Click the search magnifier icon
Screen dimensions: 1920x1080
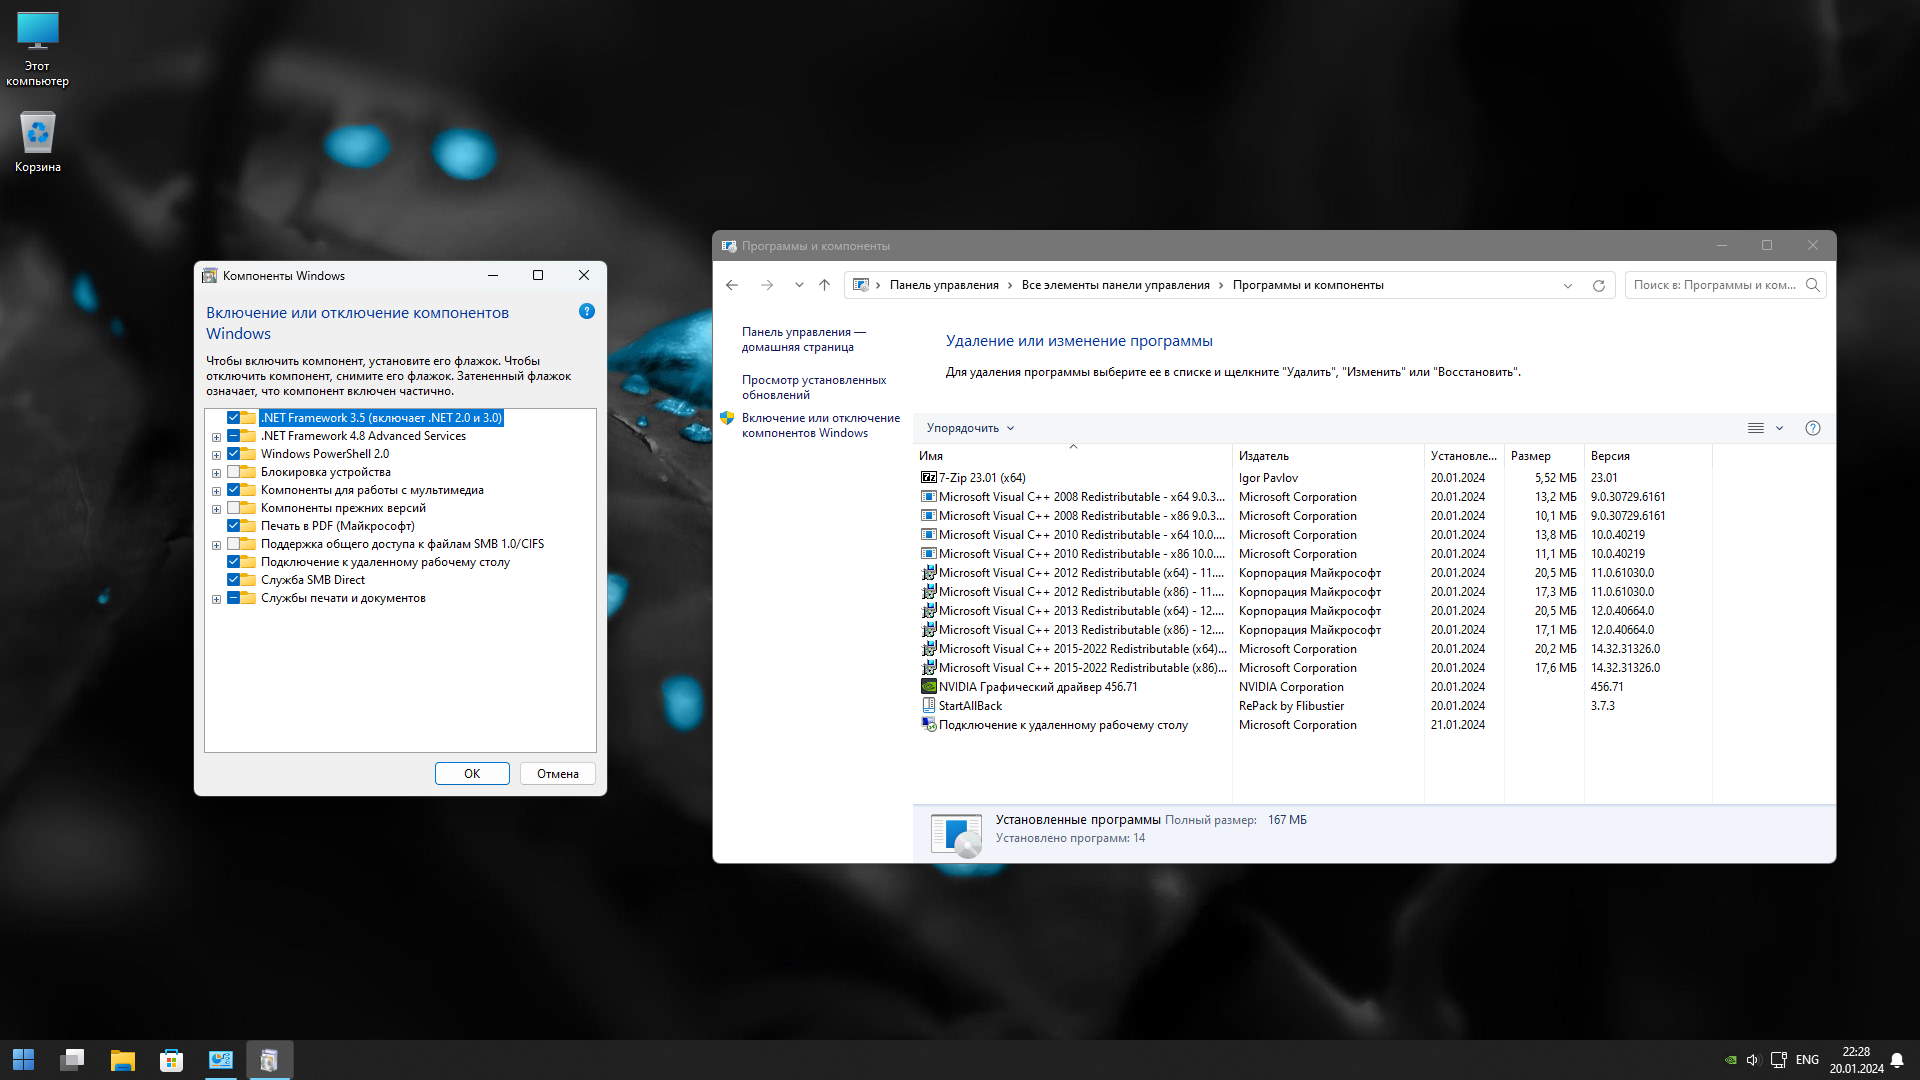(x=1812, y=285)
